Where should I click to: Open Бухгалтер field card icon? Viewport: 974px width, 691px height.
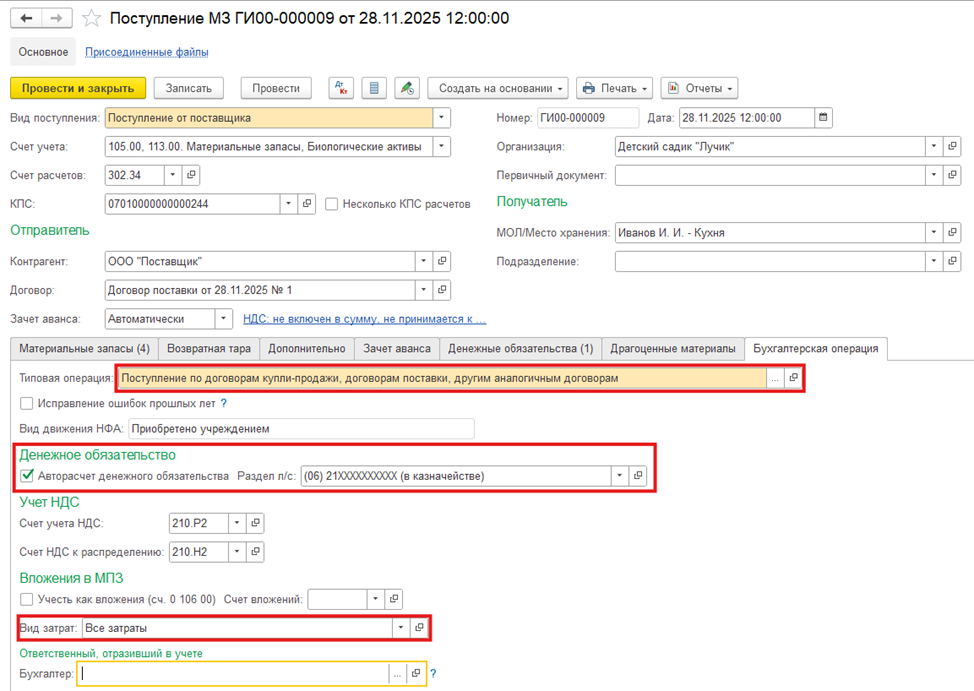click(x=416, y=673)
